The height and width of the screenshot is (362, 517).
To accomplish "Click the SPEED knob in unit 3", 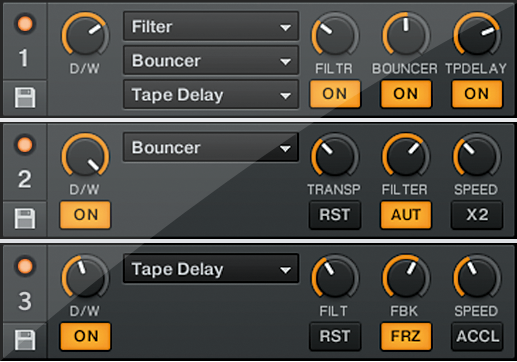I will click(477, 277).
